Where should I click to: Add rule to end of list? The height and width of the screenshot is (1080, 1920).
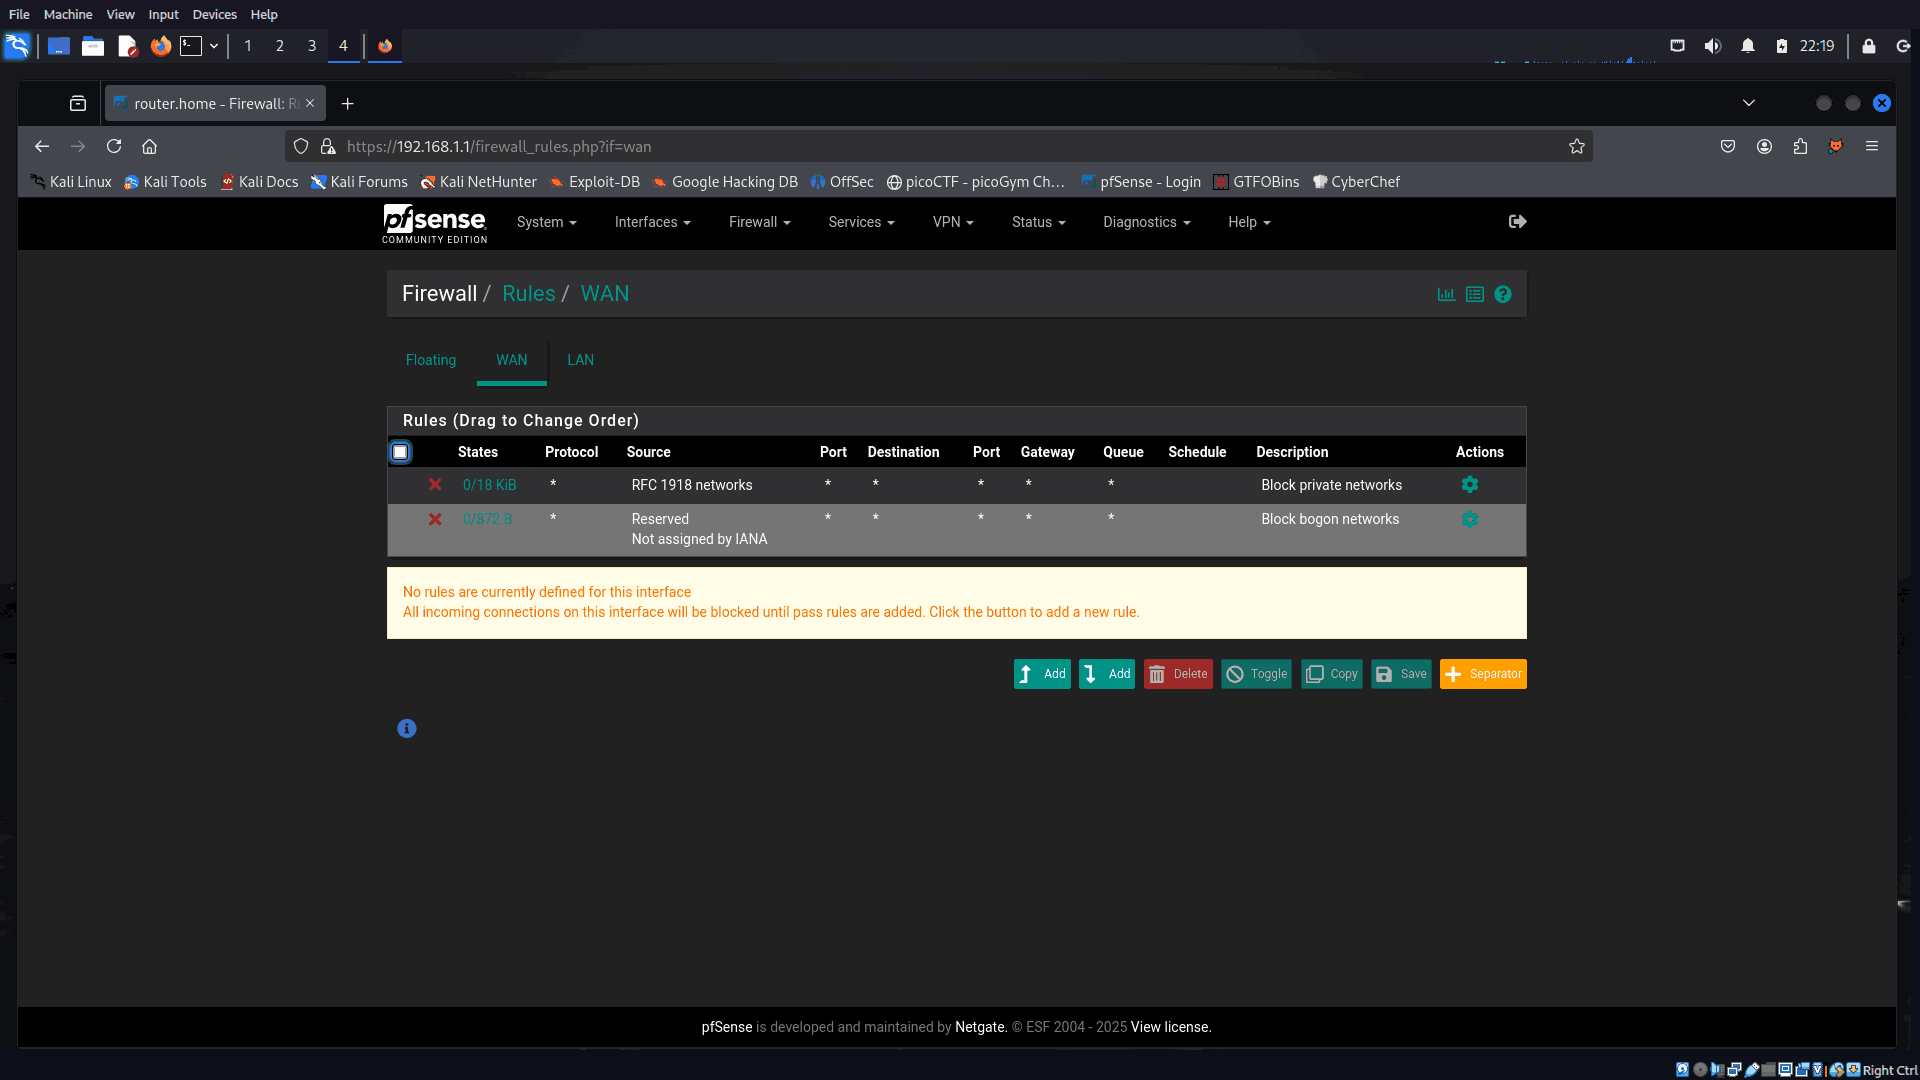(1107, 674)
